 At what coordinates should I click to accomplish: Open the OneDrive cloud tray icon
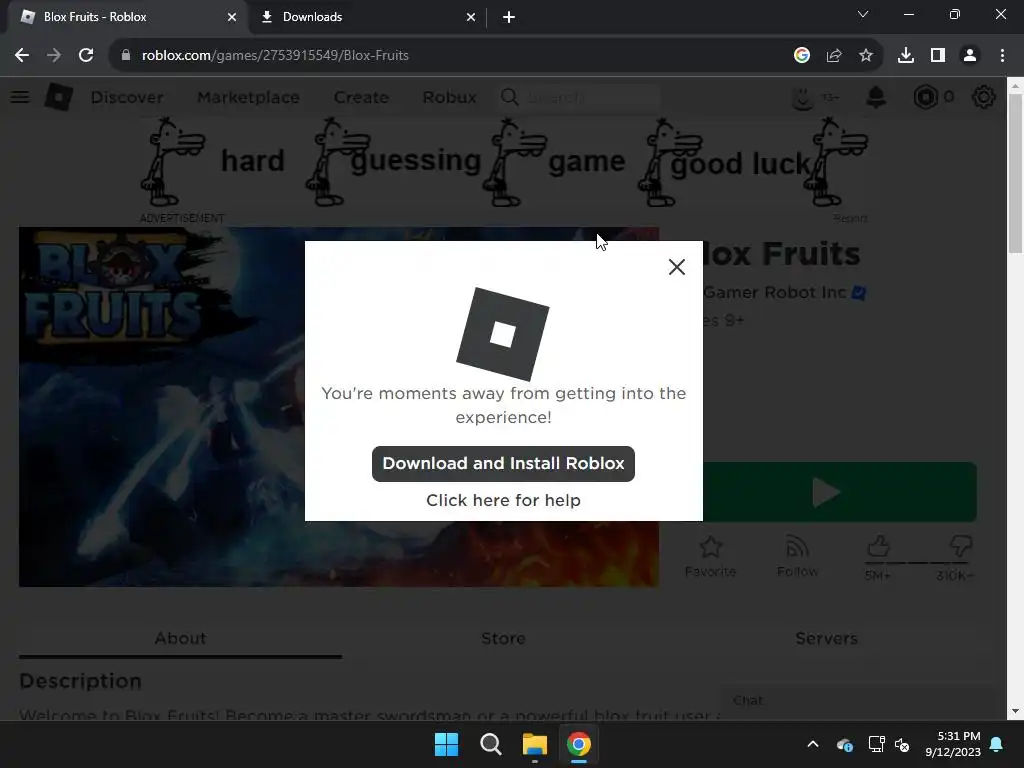click(x=844, y=744)
